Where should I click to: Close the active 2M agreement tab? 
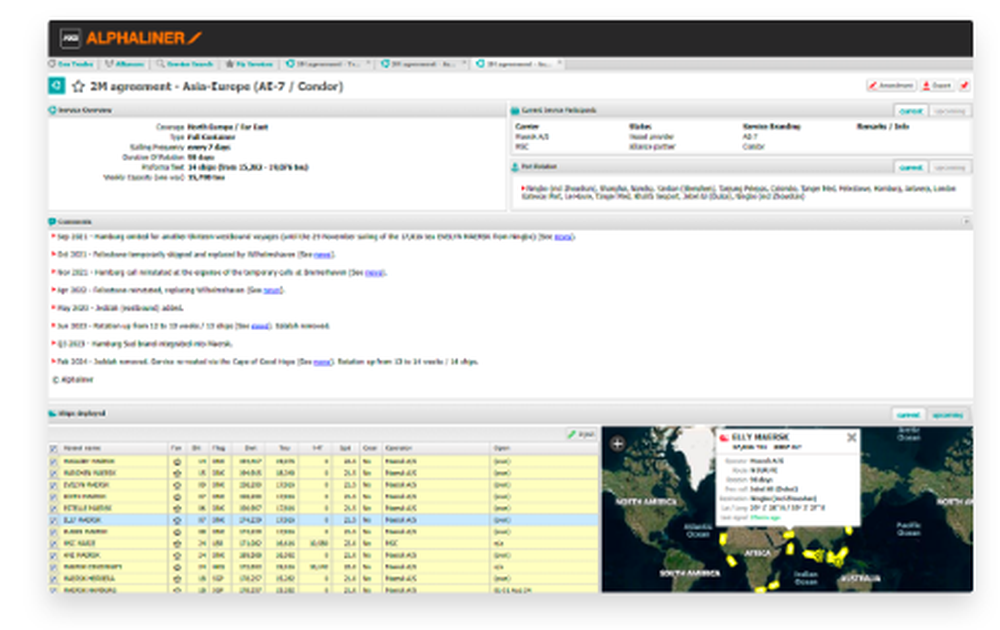[x=559, y=63]
